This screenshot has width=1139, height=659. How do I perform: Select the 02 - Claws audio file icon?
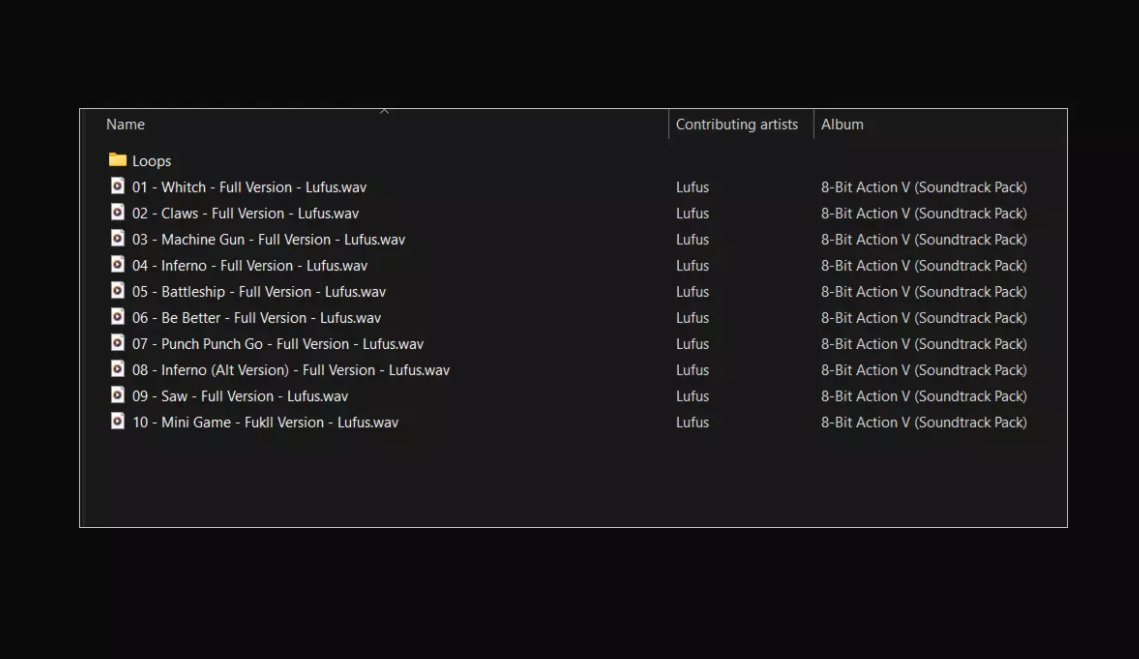[118, 212]
